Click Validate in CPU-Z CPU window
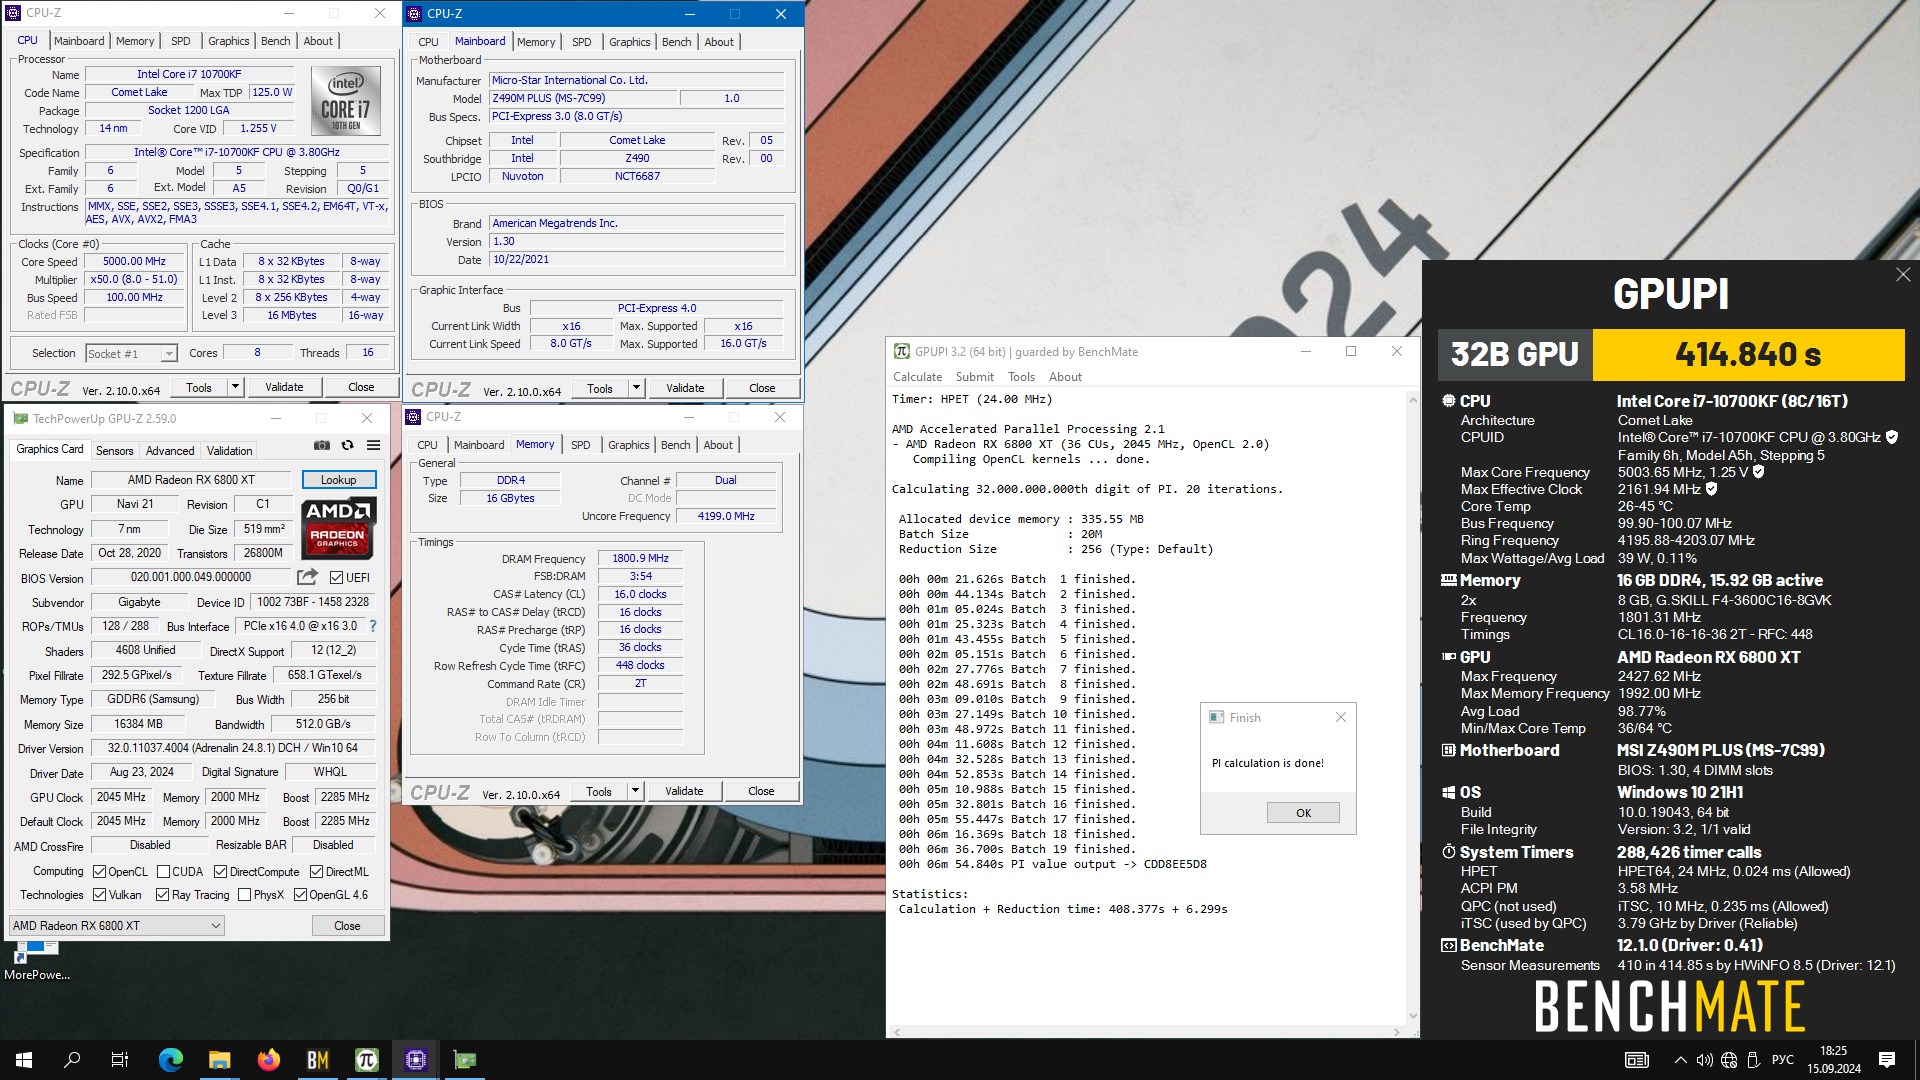1920x1080 pixels. [284, 387]
